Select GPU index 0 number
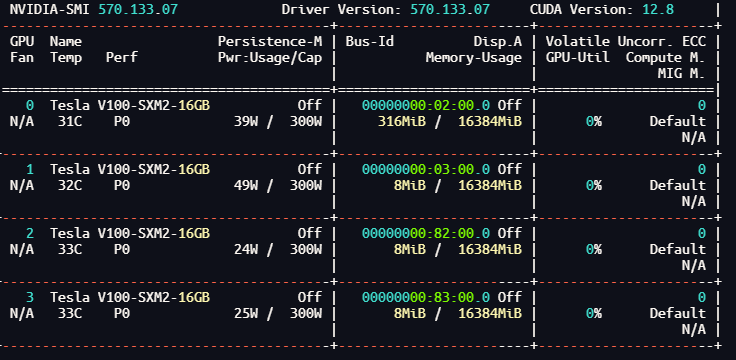 [30, 105]
